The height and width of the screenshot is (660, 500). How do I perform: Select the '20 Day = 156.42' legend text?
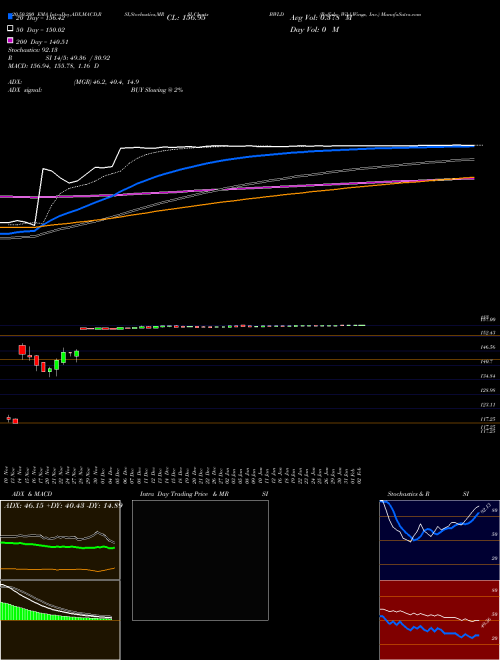point(40,18)
